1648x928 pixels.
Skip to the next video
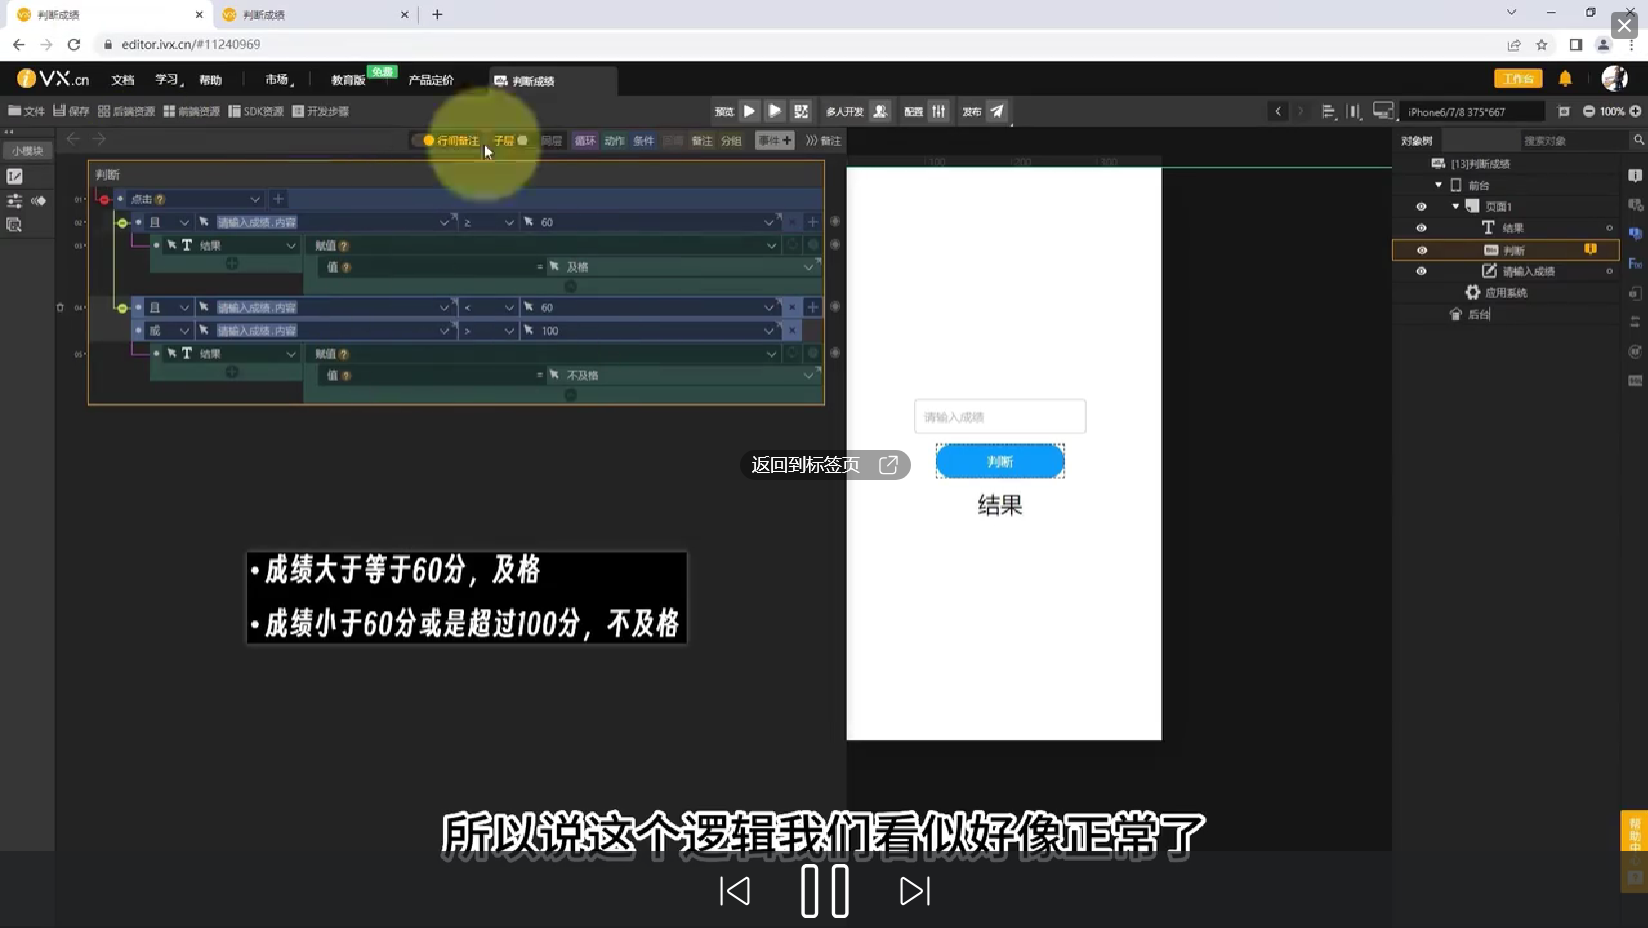(x=915, y=891)
